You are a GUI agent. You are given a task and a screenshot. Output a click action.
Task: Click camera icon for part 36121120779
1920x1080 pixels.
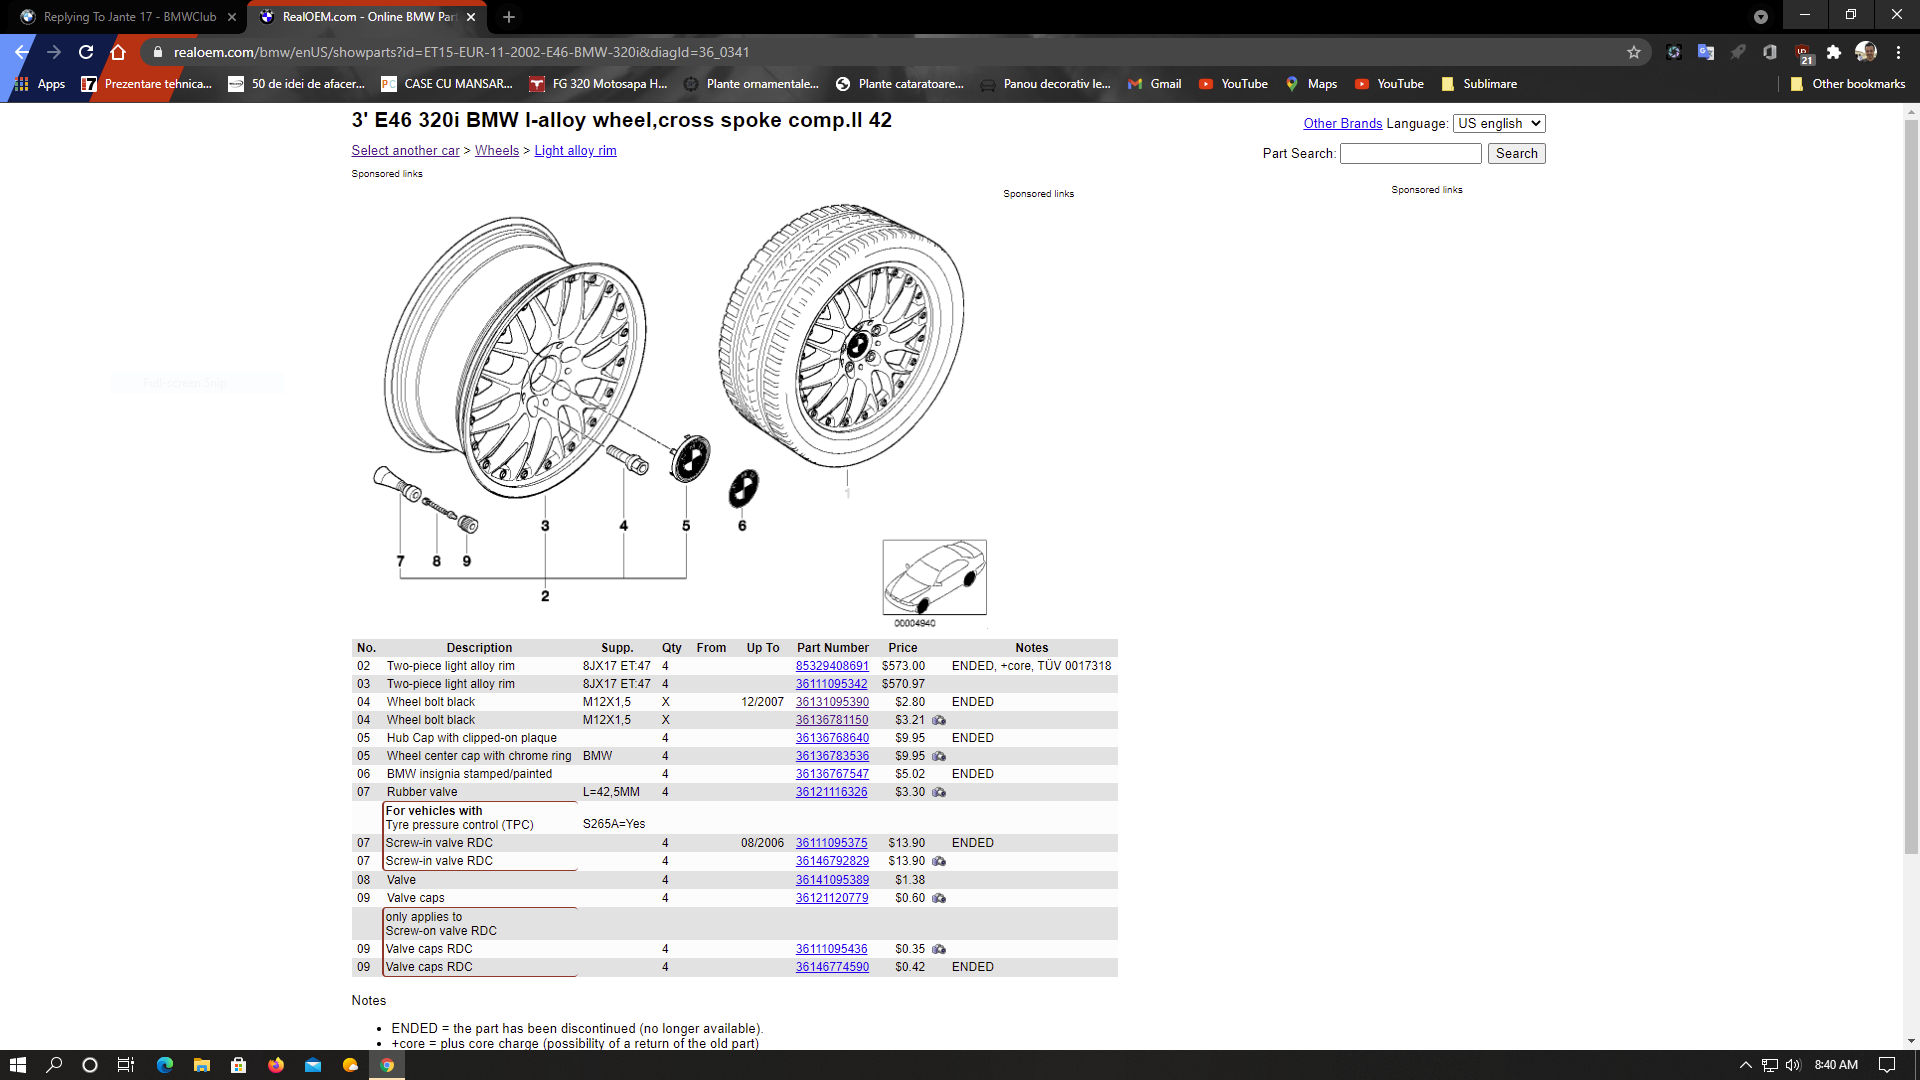(939, 898)
